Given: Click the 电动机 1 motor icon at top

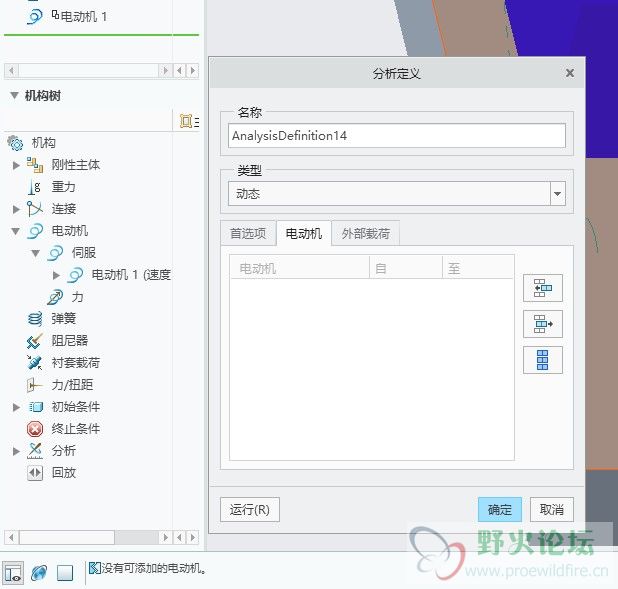Looking at the screenshot, I should pos(35,17).
